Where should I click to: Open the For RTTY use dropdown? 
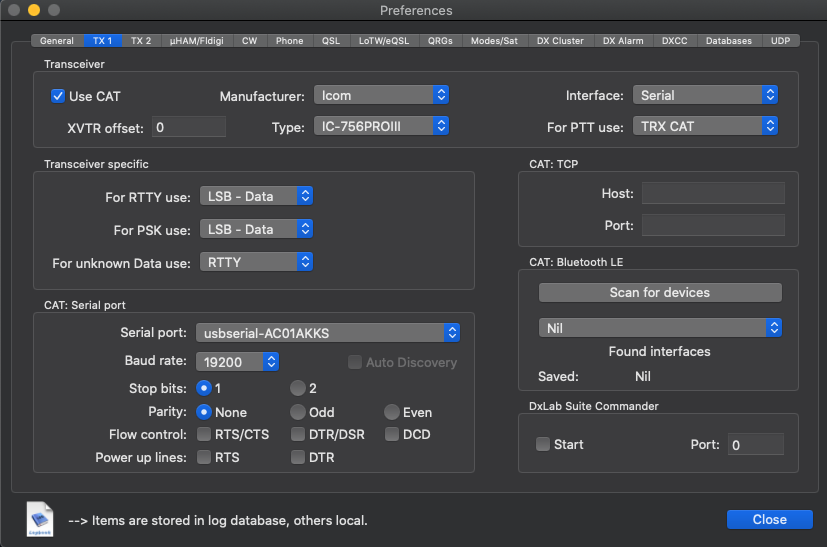point(256,196)
